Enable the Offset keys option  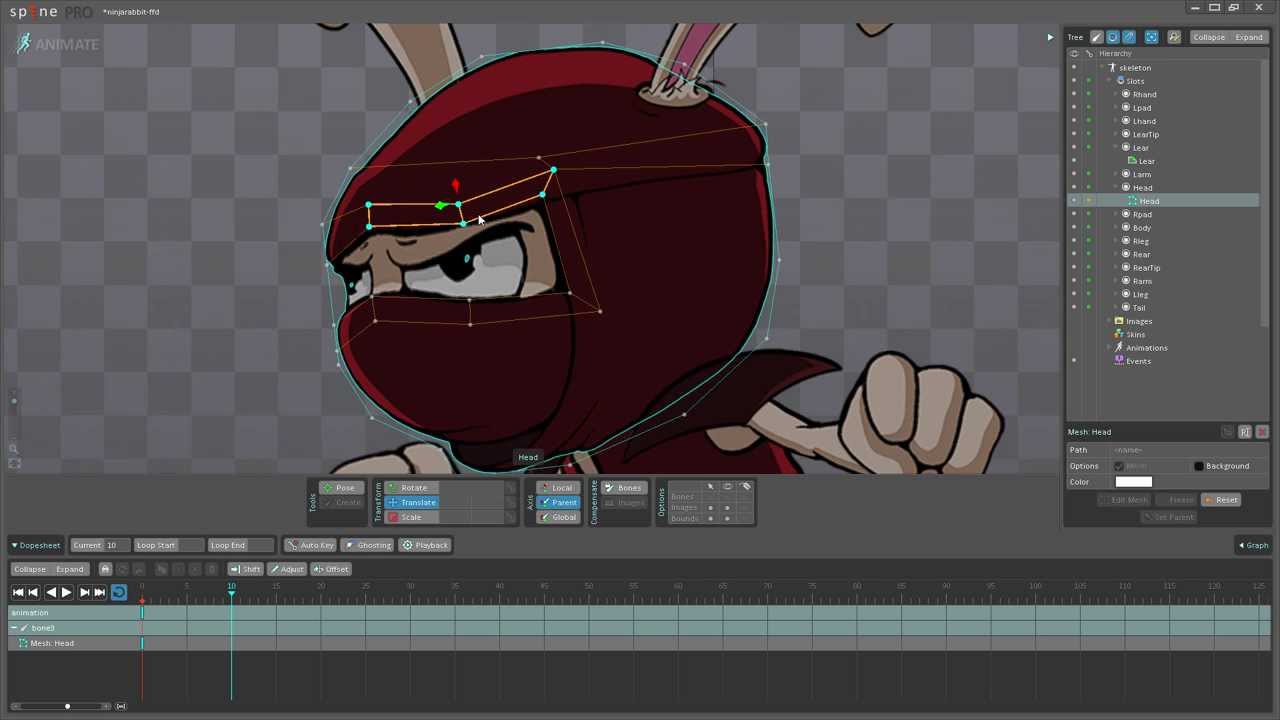coord(331,569)
